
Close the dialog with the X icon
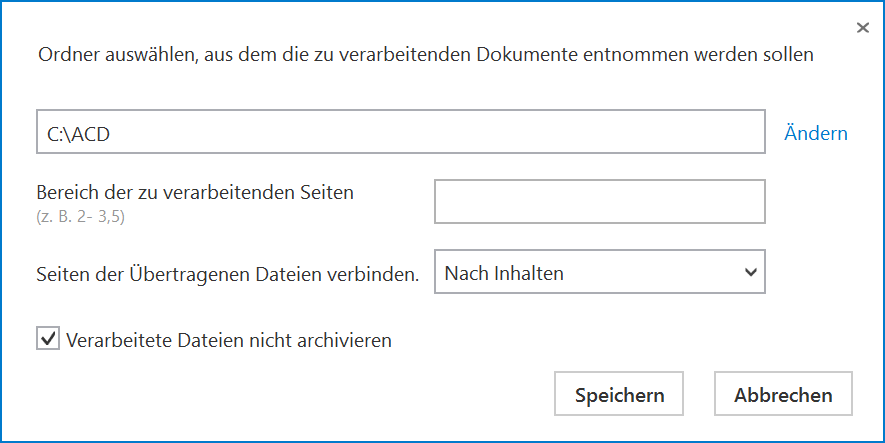[x=862, y=28]
